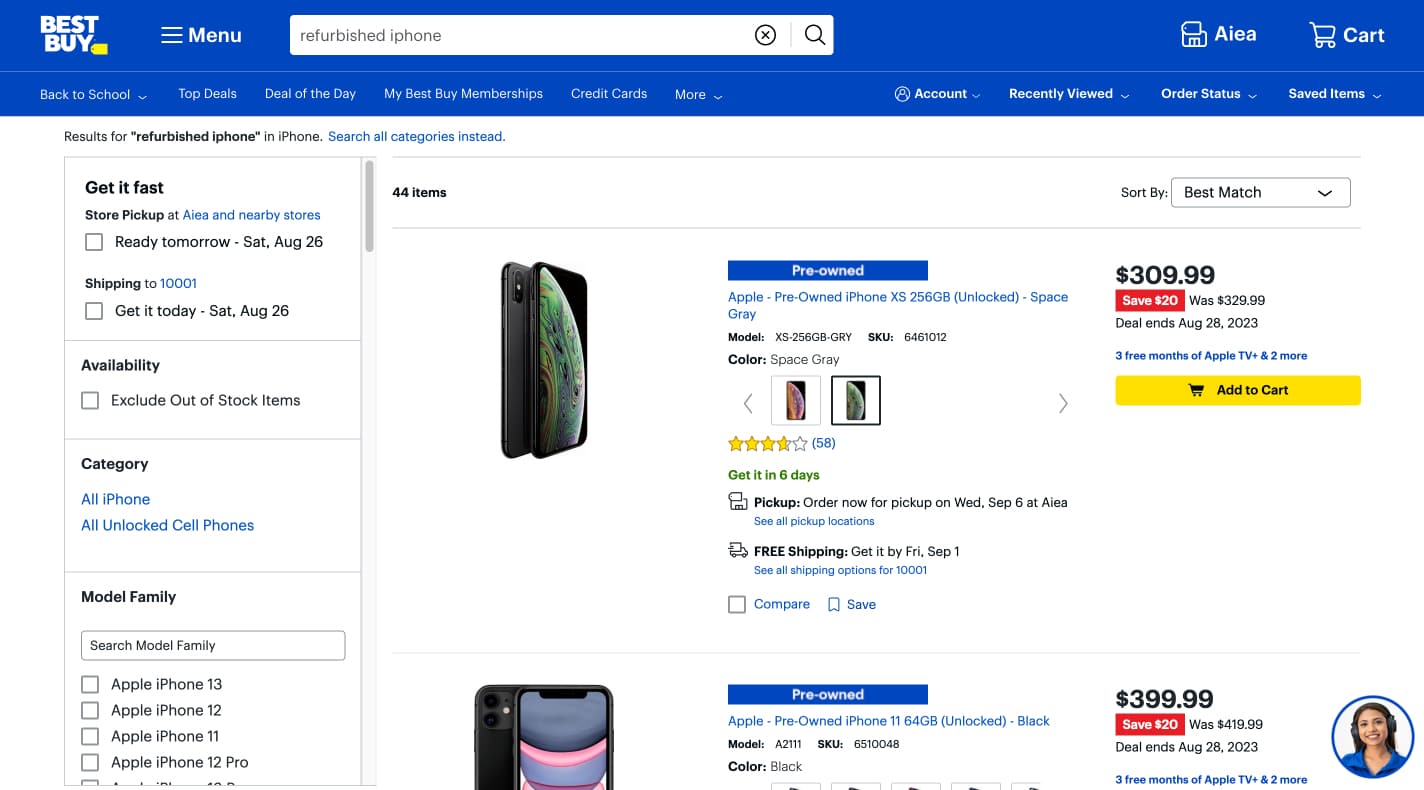
Task: Clear the search field with X icon
Action: coord(765,36)
